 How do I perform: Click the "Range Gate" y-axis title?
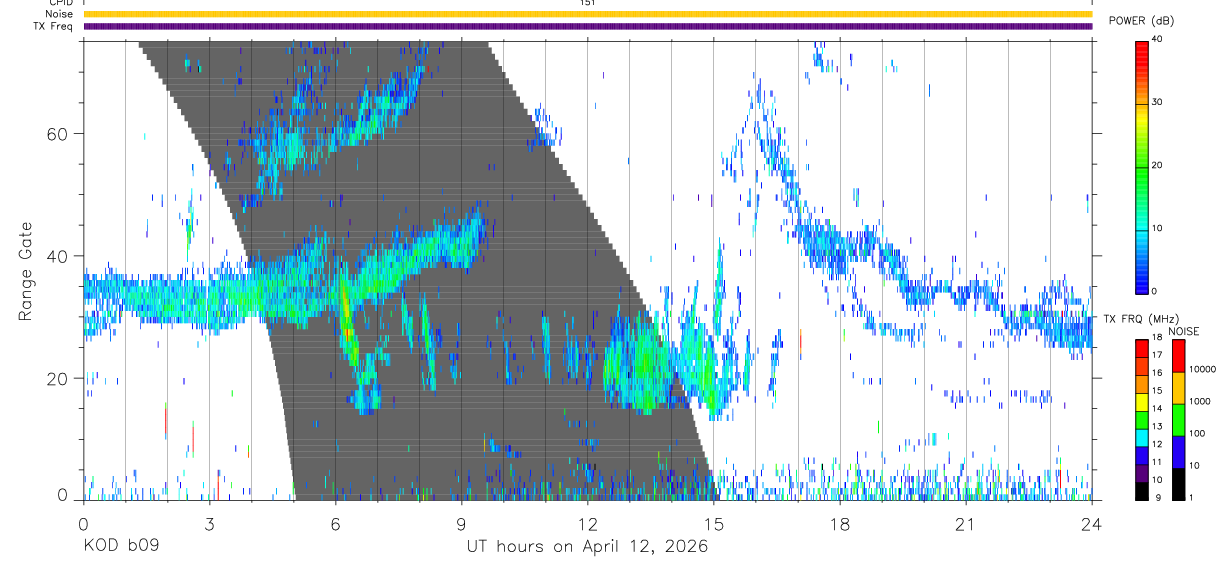[x=26, y=271]
